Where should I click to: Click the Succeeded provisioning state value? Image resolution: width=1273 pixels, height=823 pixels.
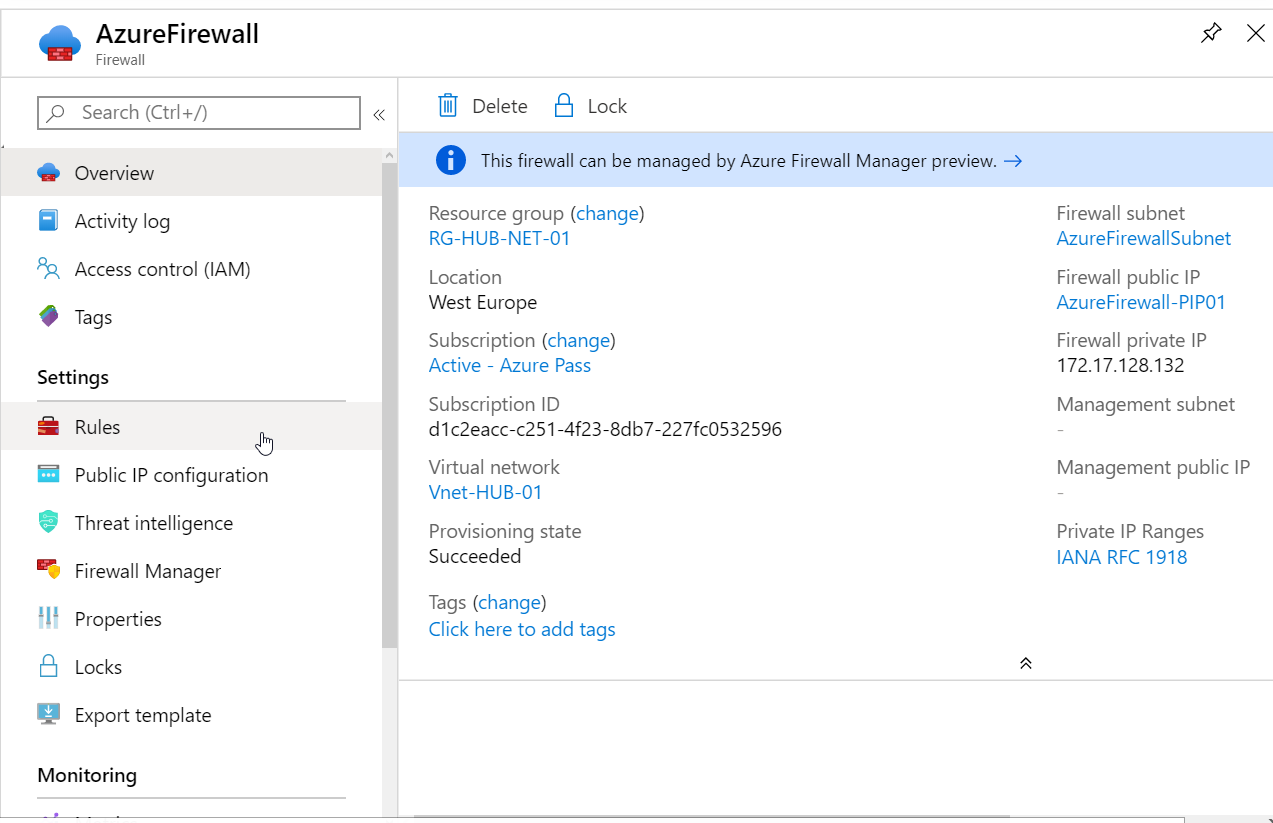coord(475,556)
